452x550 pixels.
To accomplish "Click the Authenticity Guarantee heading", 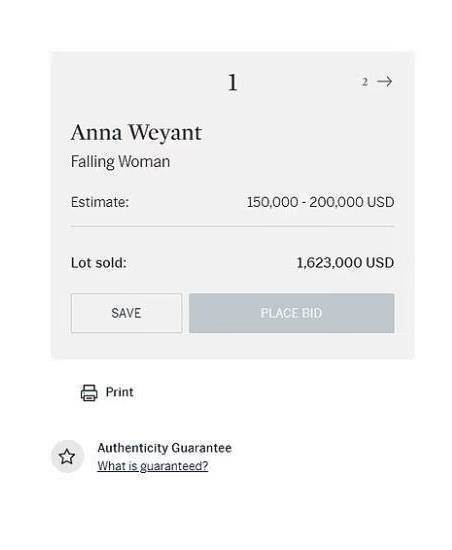I will (164, 448).
